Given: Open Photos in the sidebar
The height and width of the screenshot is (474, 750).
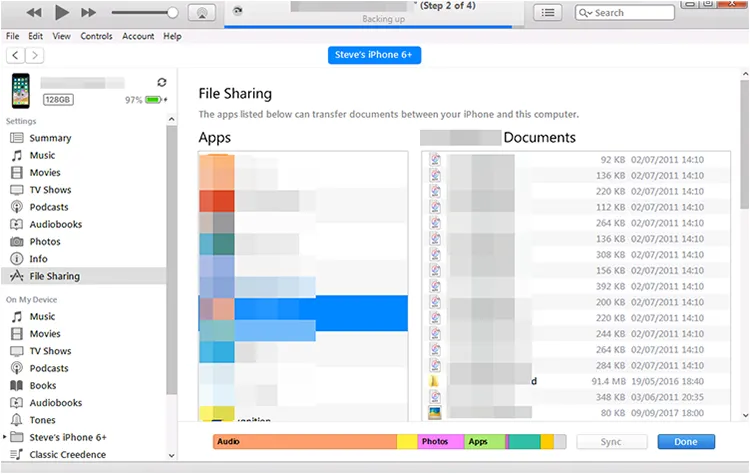Looking at the screenshot, I should tap(45, 242).
